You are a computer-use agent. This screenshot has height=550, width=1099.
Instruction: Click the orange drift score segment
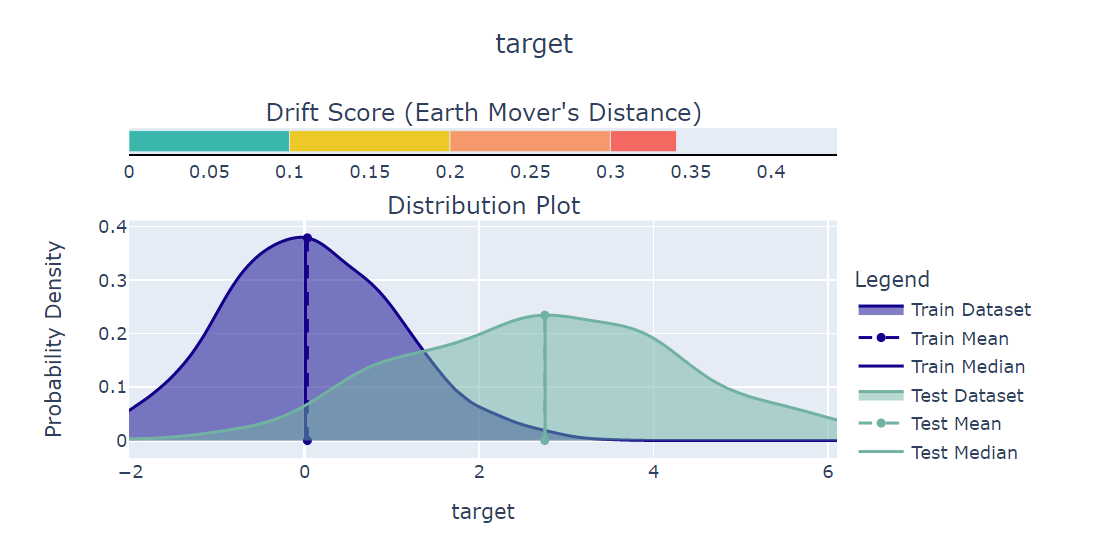(530, 141)
